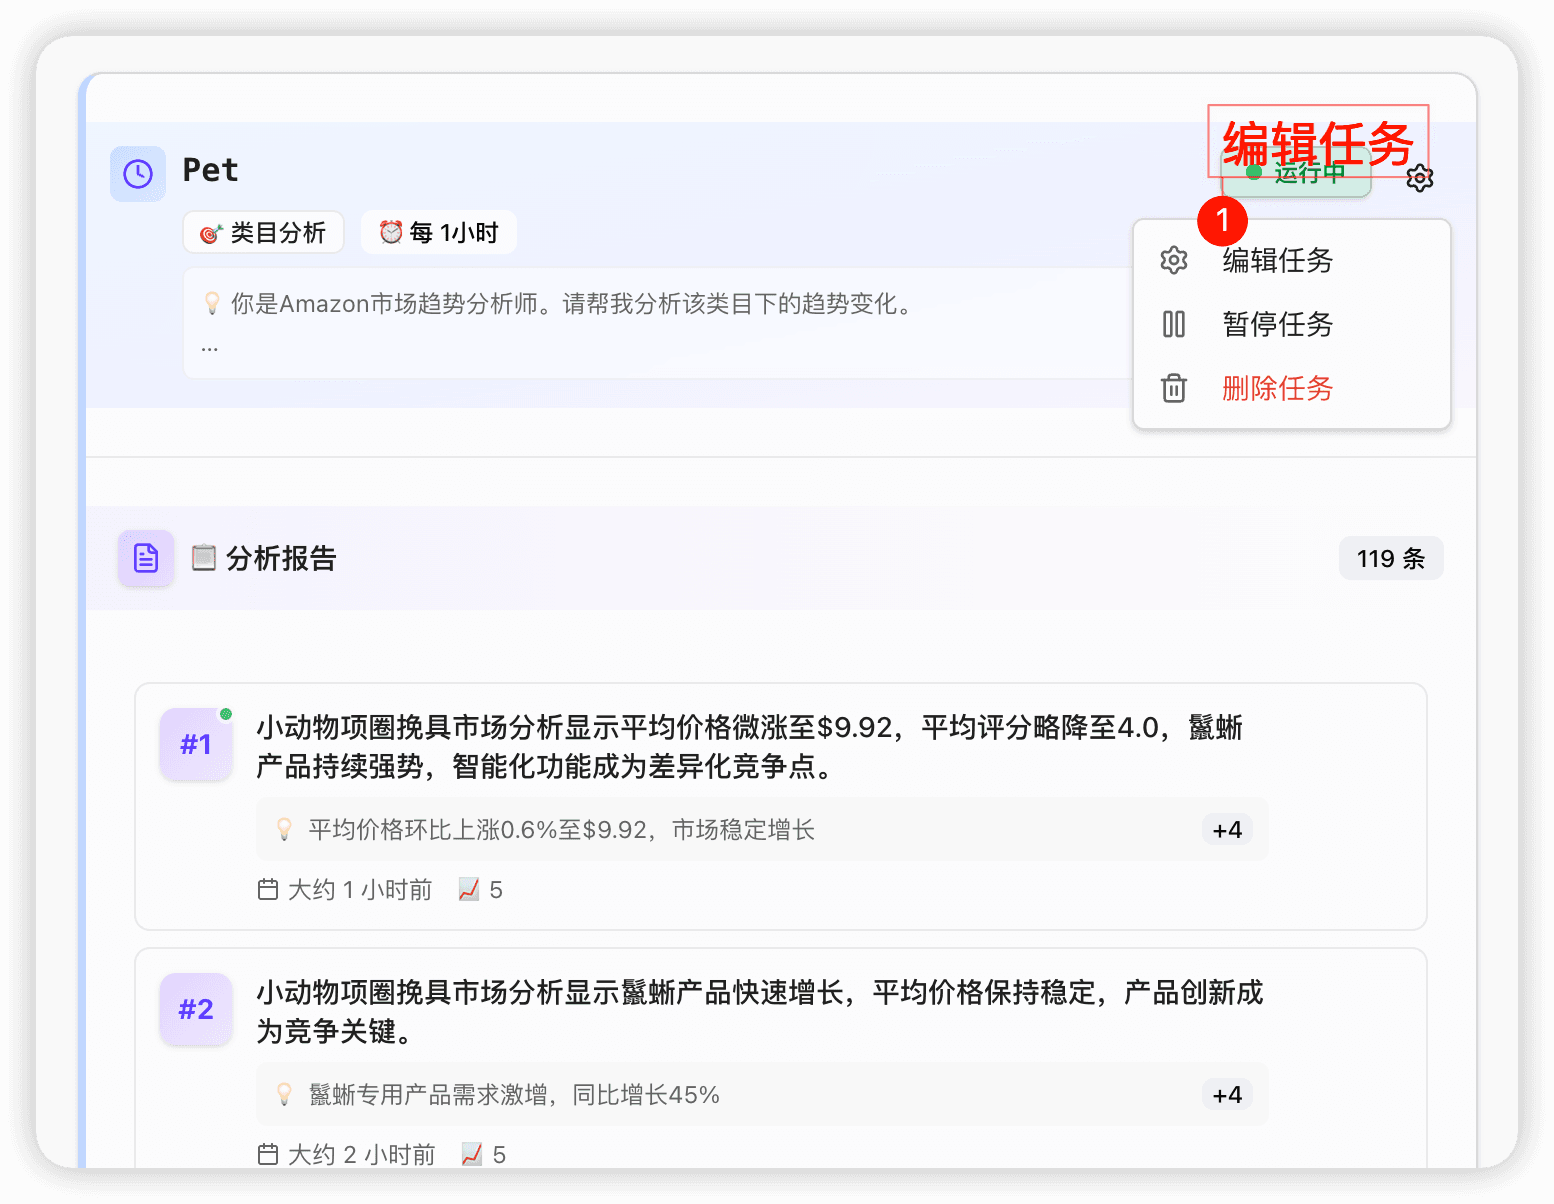The image size is (1554, 1204).
Task: Toggle the 运行中 running status indicator
Action: pyautogui.click(x=1296, y=172)
